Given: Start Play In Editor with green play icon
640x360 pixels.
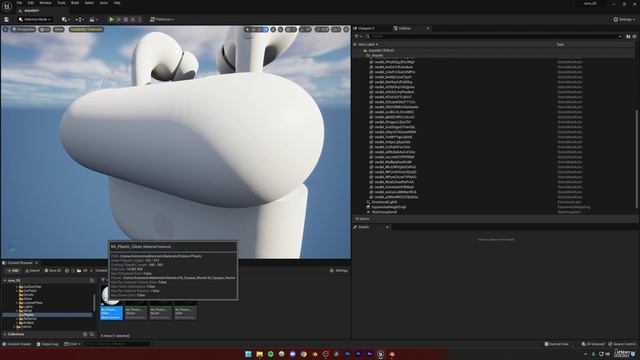Looking at the screenshot, I should point(111,20).
